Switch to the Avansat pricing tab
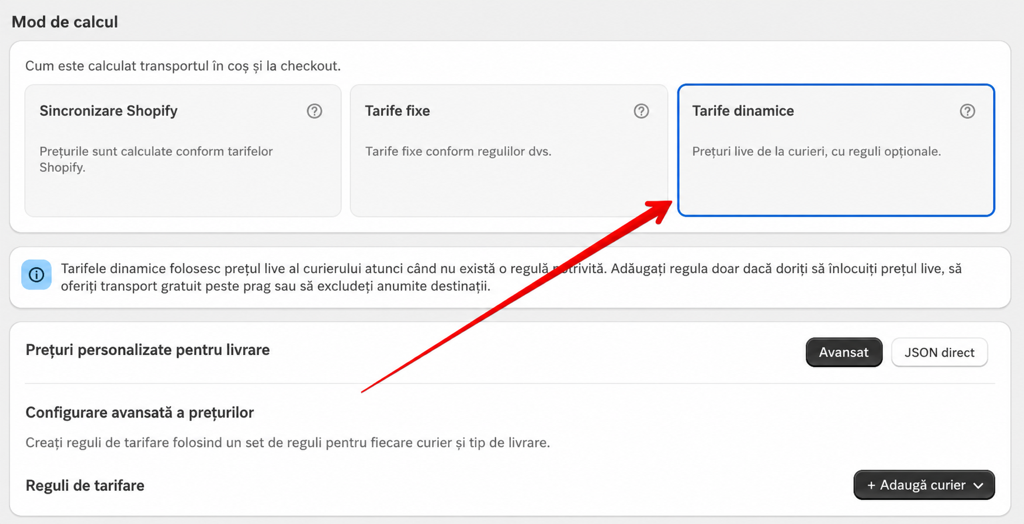The width and height of the screenshot is (1024, 524). click(844, 352)
